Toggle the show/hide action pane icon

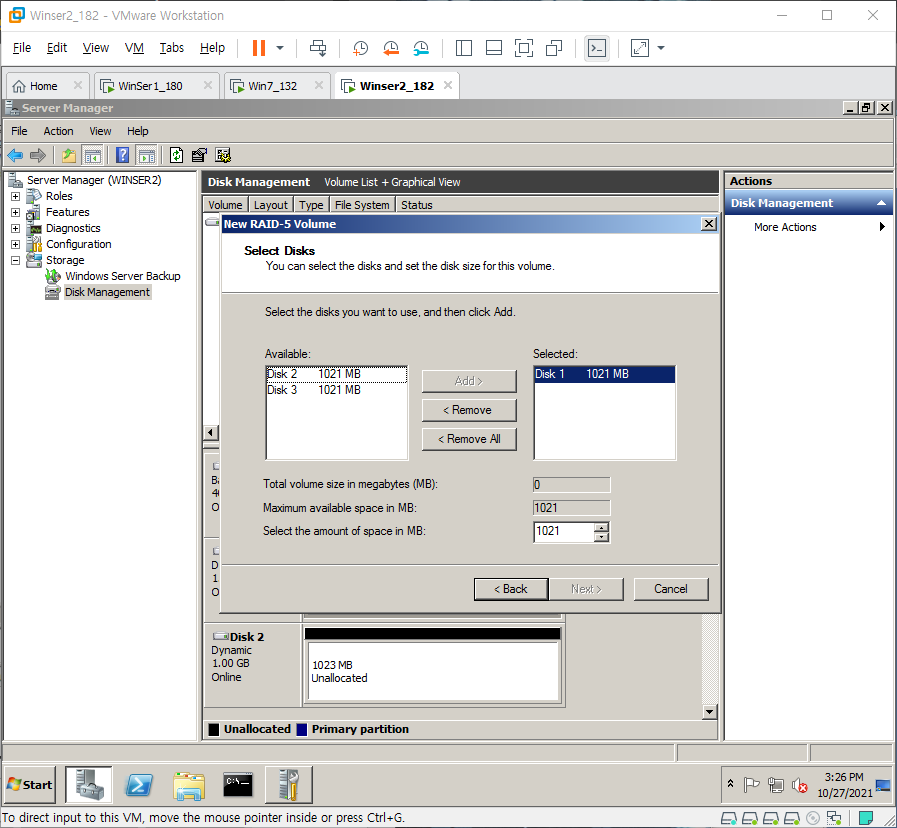pos(146,155)
